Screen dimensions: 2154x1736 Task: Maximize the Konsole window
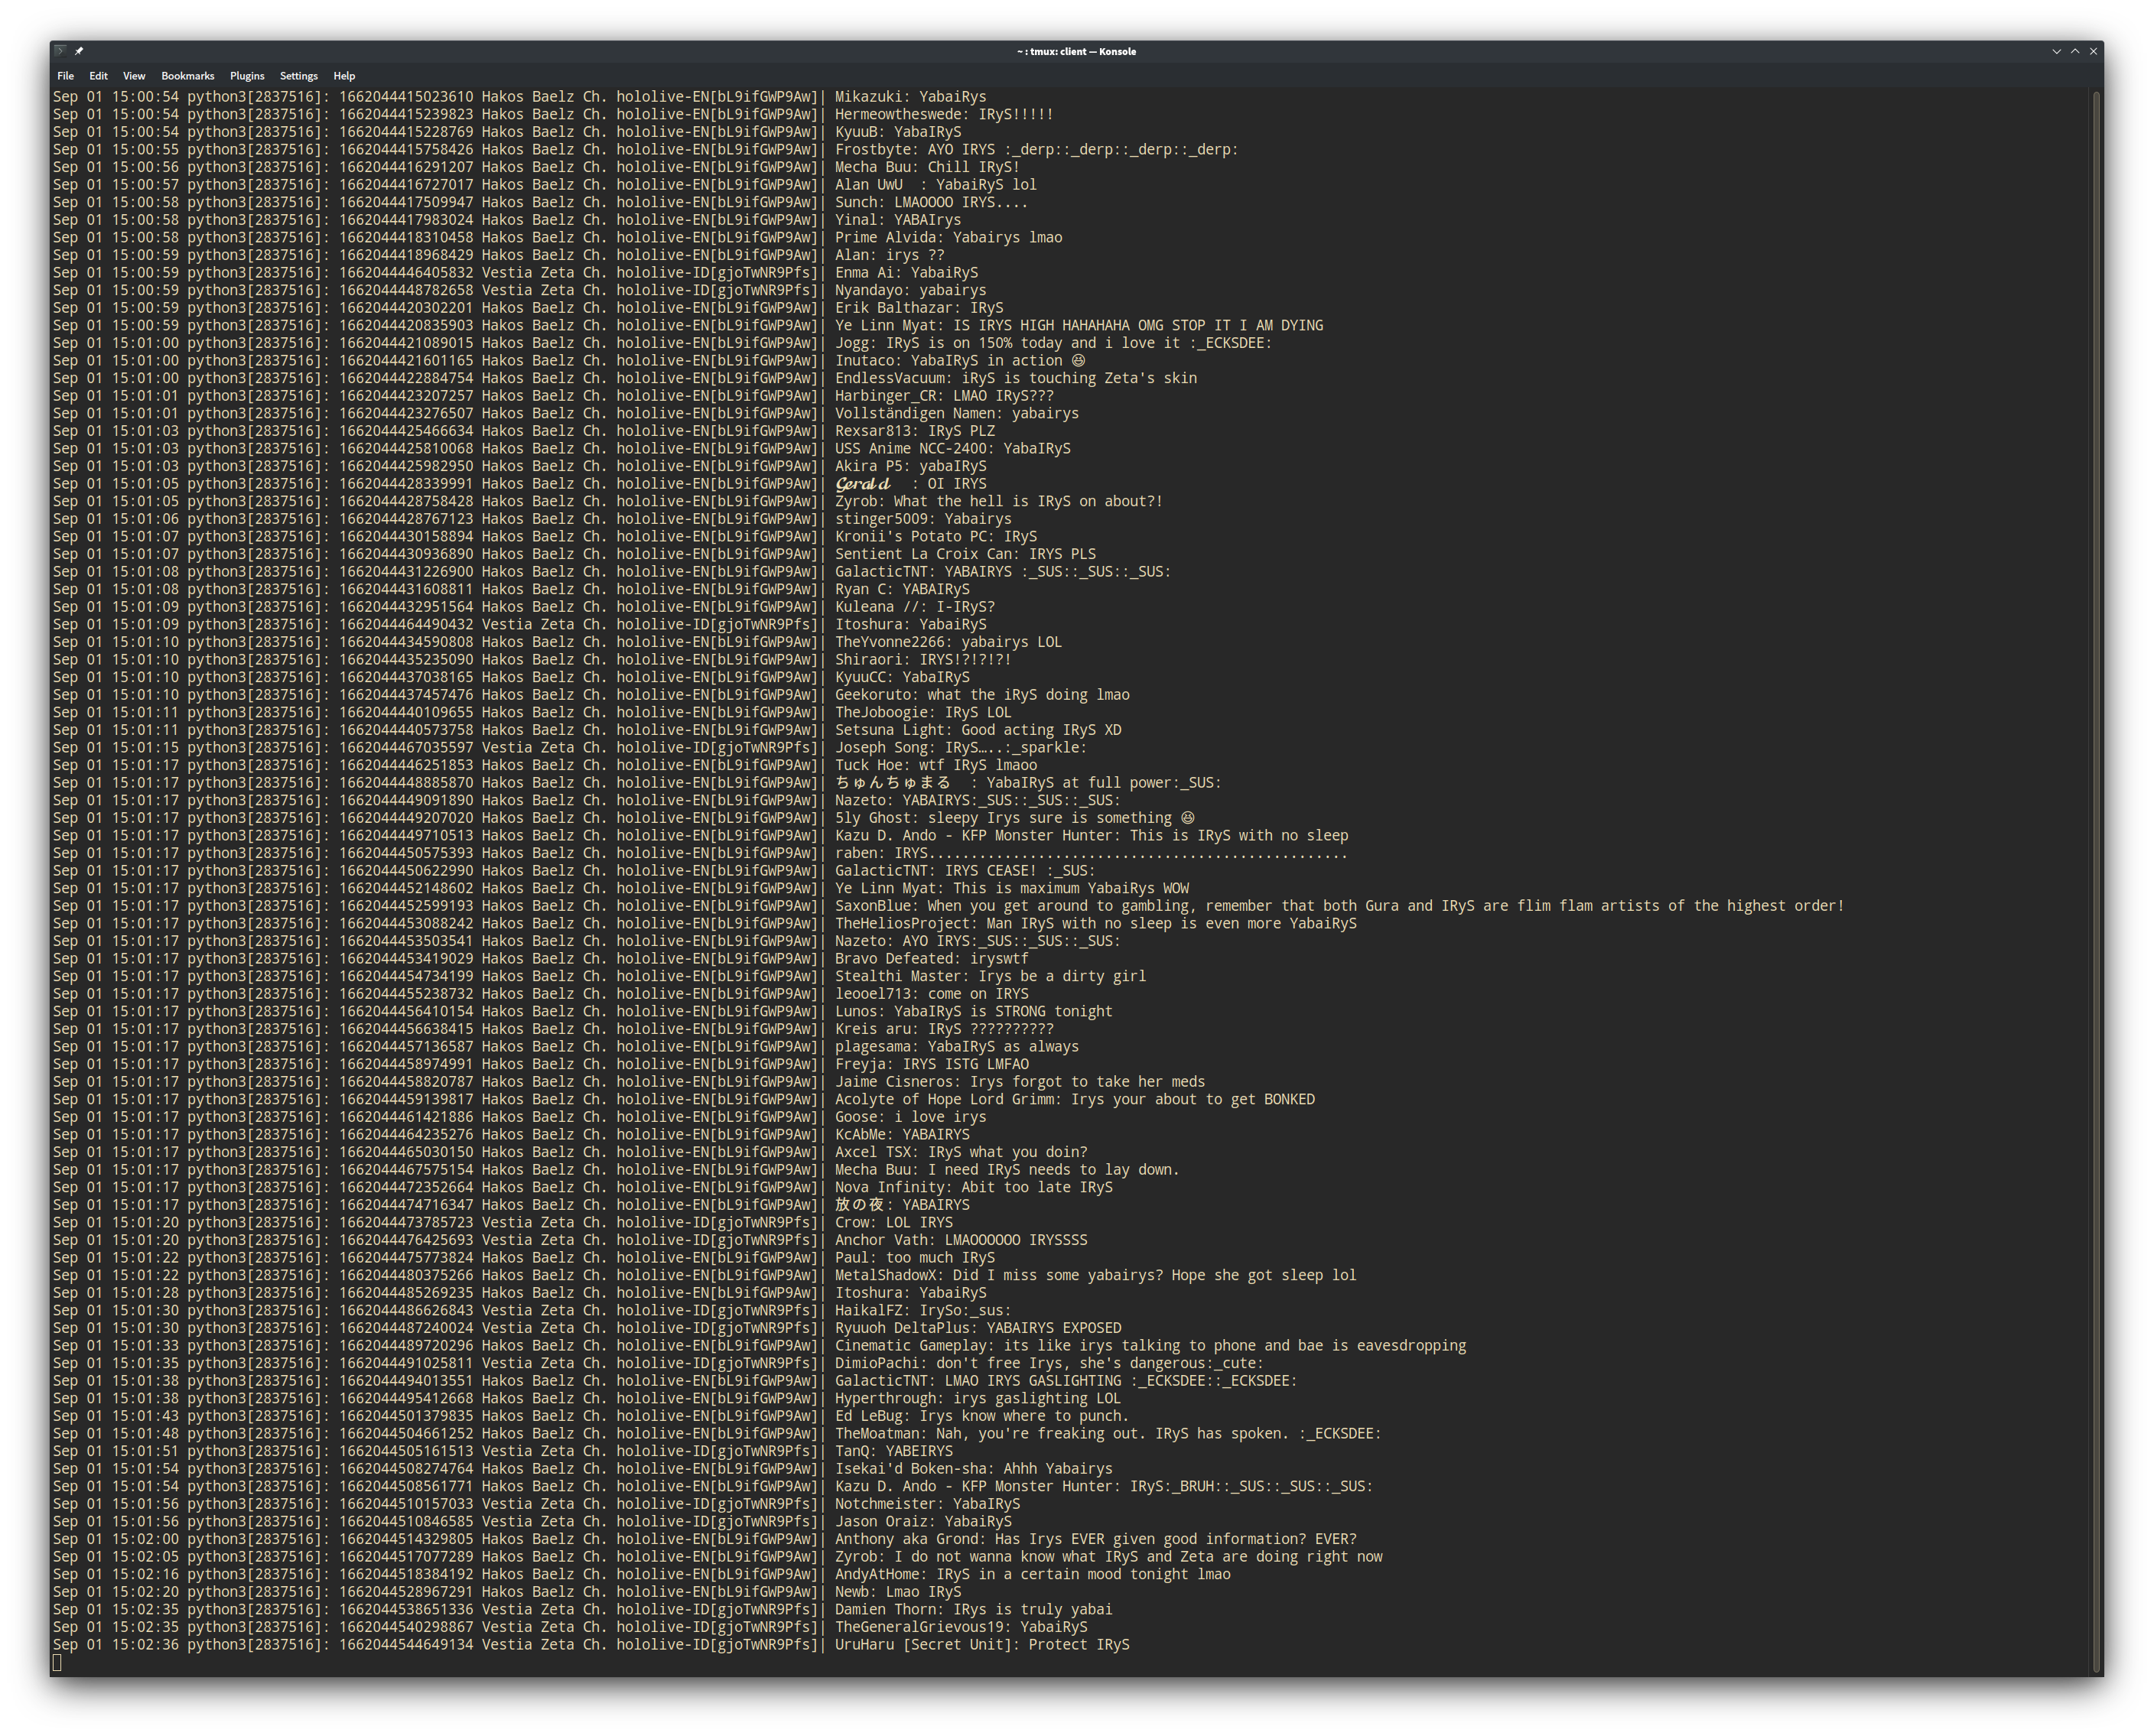2075,51
